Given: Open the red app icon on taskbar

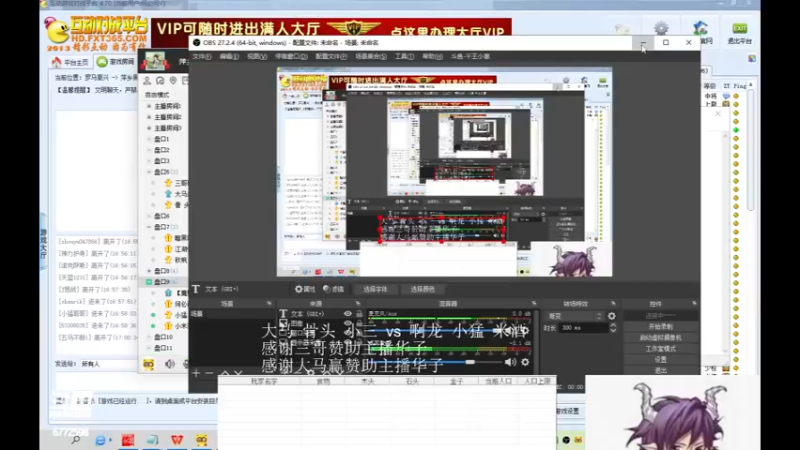Looking at the screenshot, I should point(128,440).
